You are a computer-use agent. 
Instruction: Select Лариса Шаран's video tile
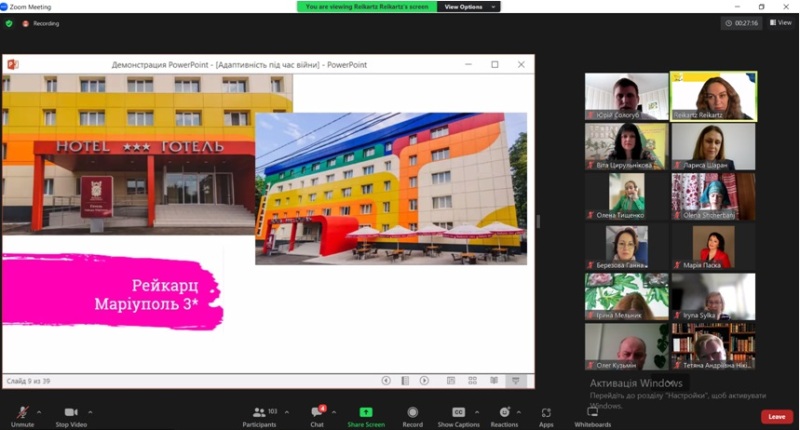[713, 146]
